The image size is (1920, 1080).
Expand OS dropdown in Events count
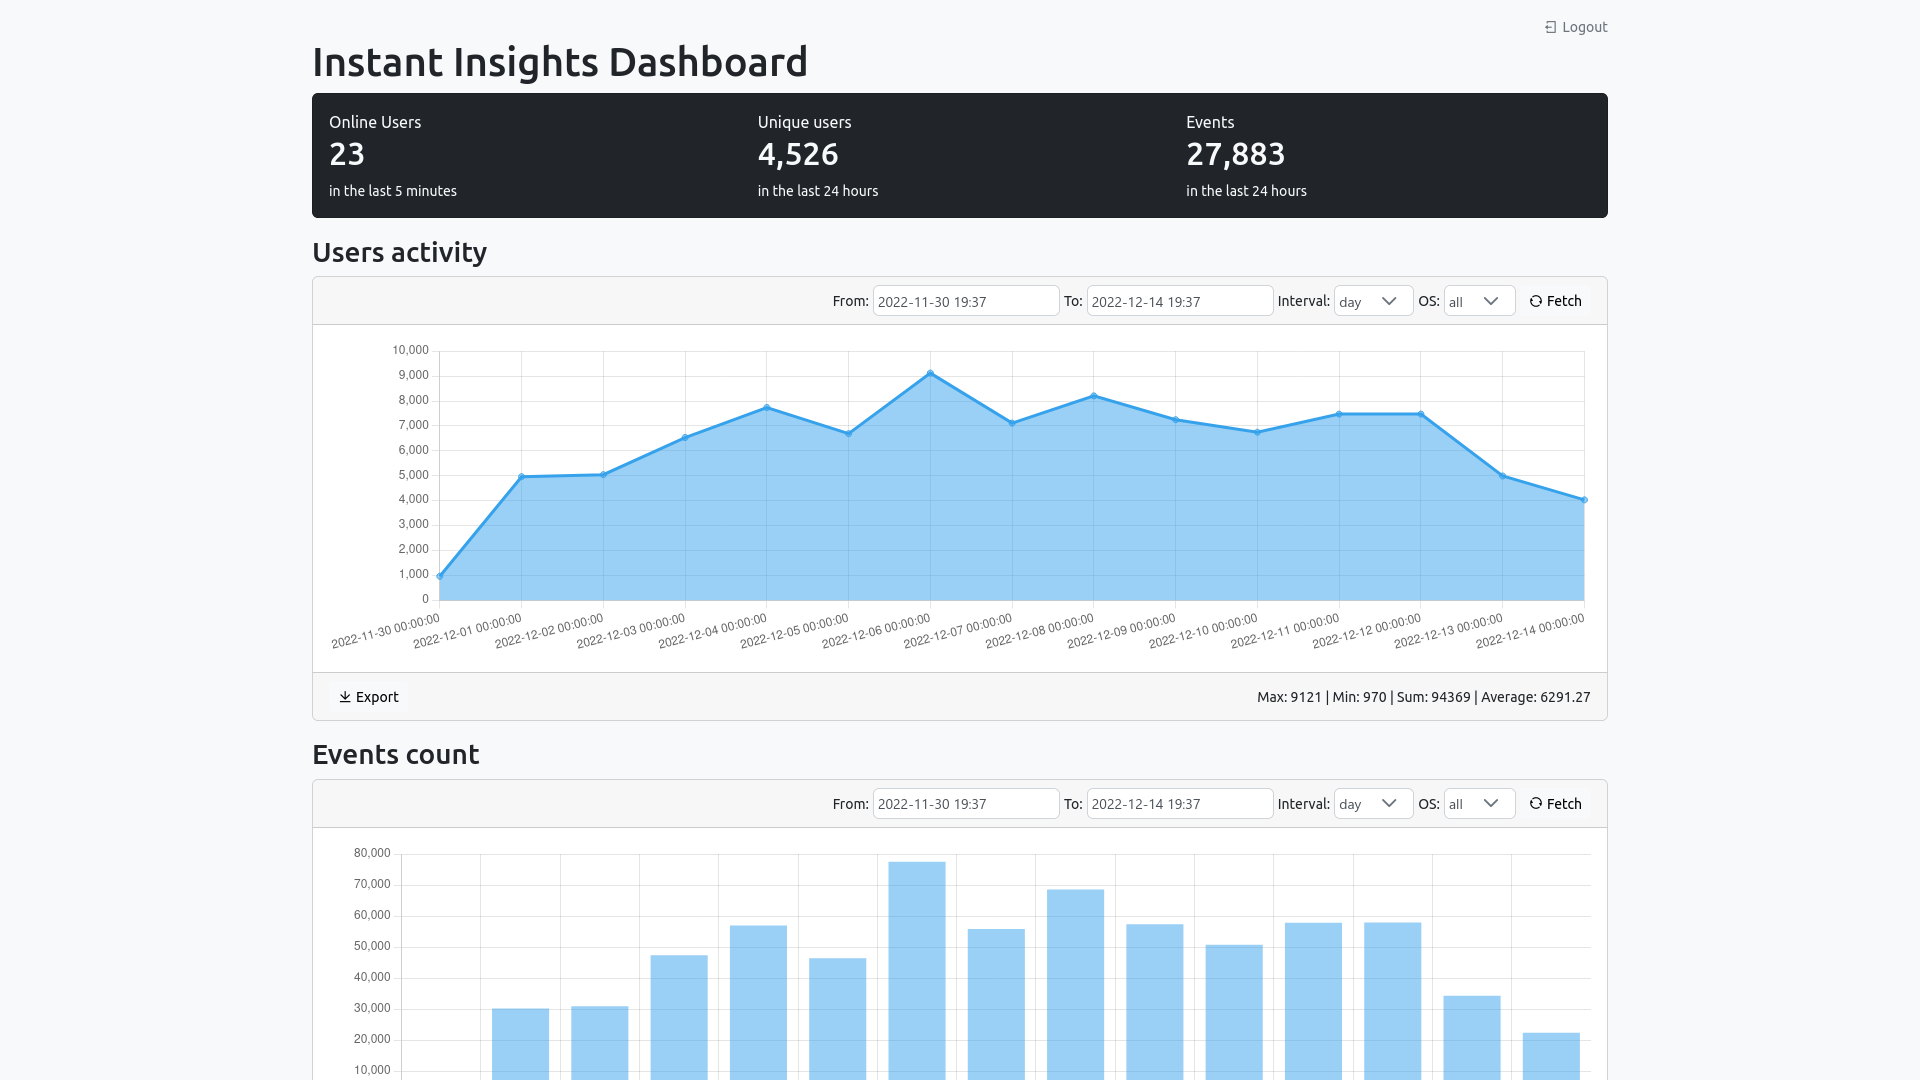pyautogui.click(x=1479, y=804)
